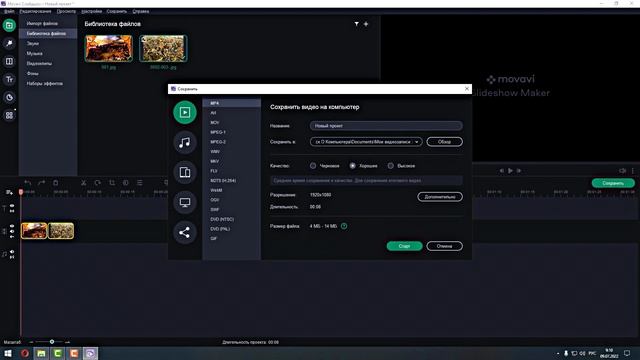Click the delete trash icon on timeline toolbar
Screen dimensions: 640x360
tap(56, 183)
